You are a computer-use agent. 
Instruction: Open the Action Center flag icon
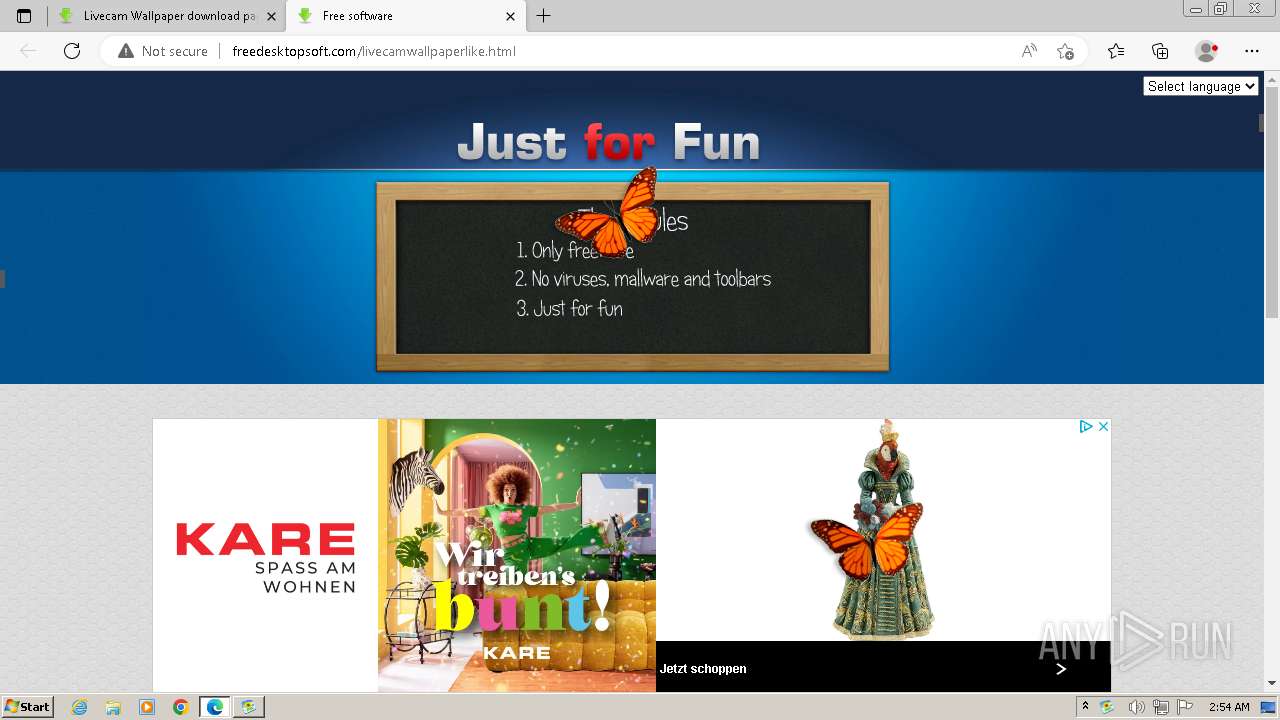point(1186,707)
